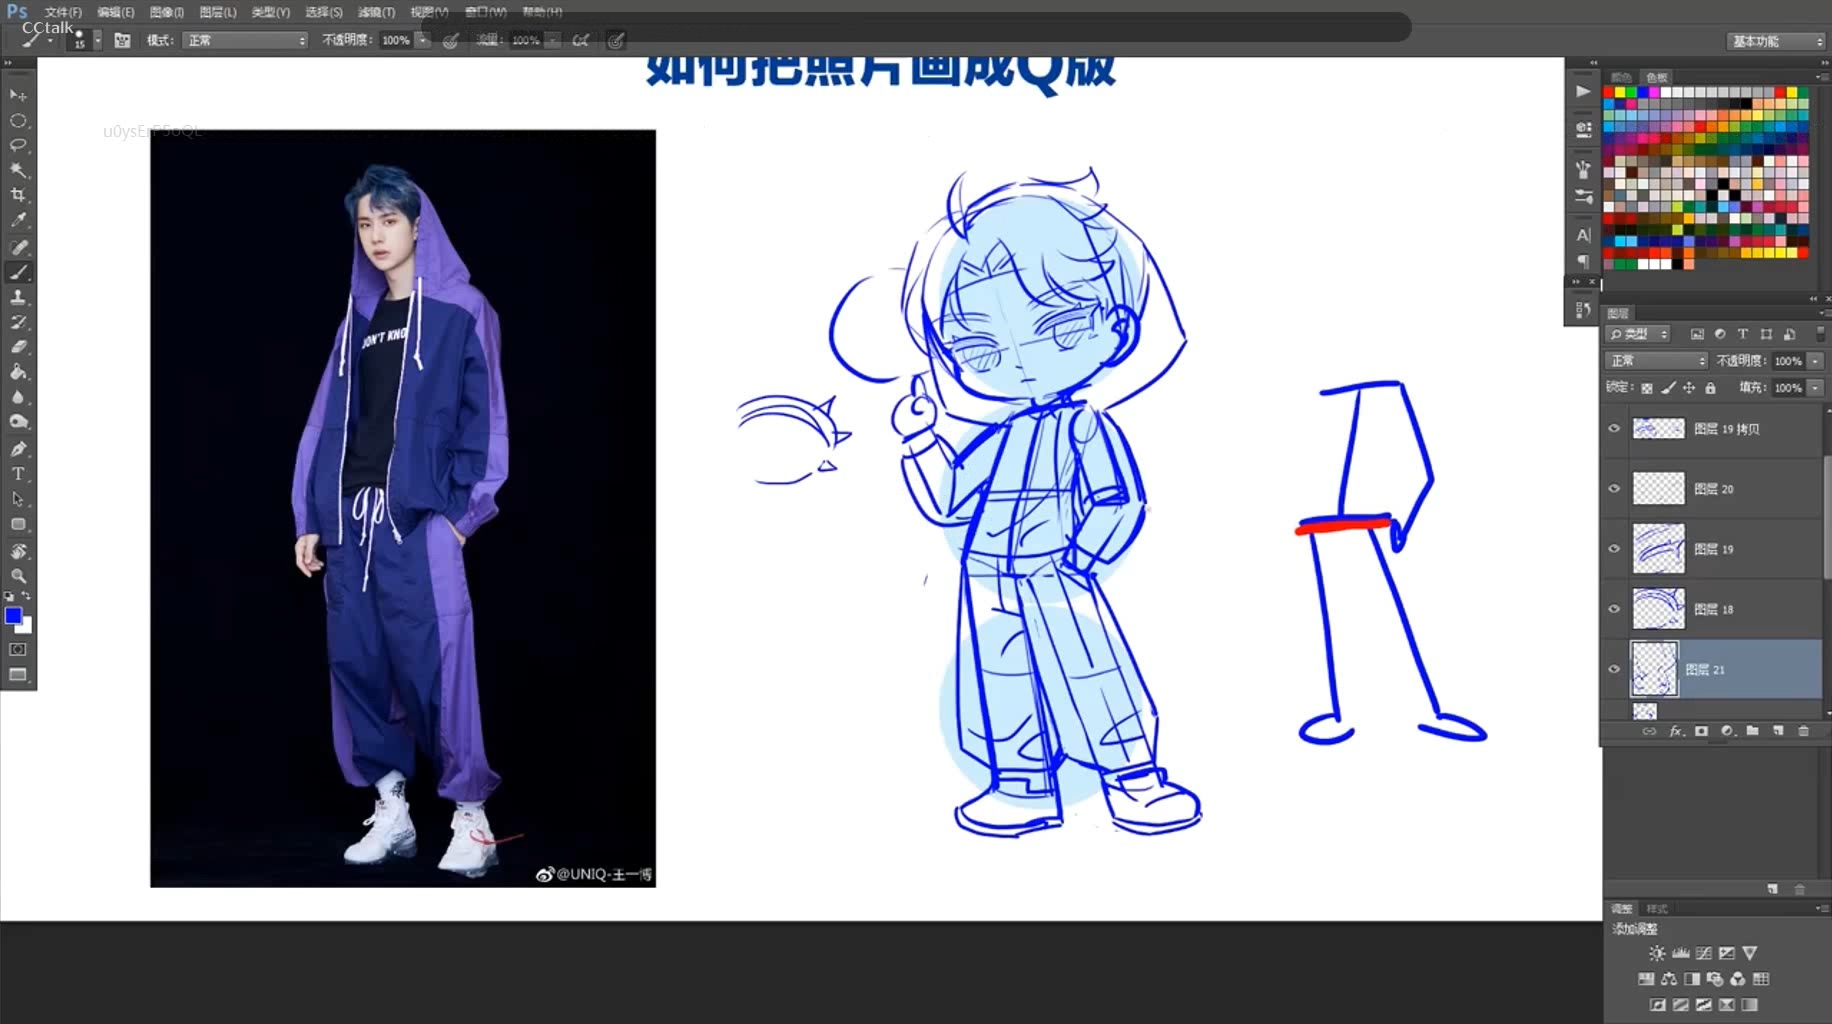Select layer 图层 19 拷贝 thumbnail

pyautogui.click(x=1658, y=428)
